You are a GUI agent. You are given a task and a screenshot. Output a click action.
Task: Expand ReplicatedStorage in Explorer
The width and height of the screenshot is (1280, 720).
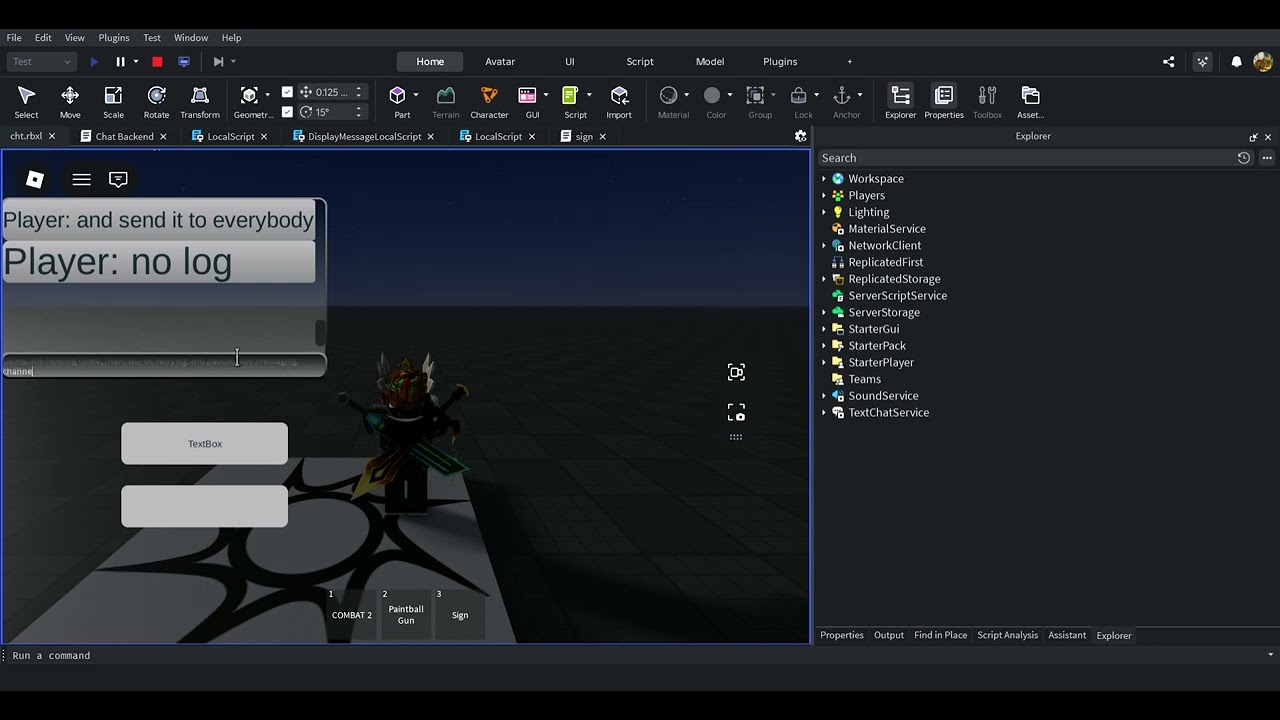[824, 279]
